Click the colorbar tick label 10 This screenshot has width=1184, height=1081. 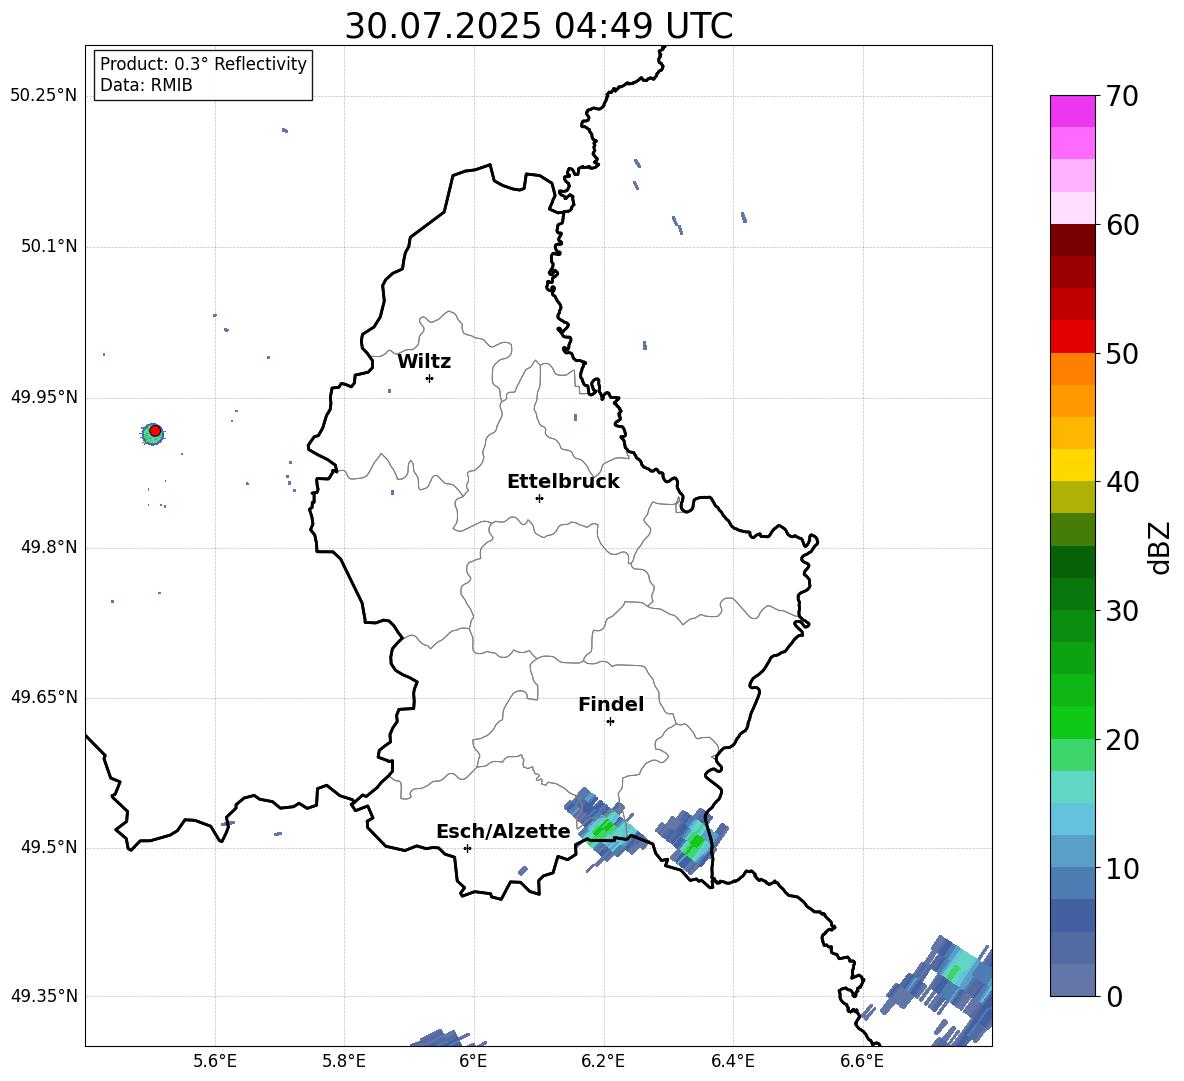1122,868
